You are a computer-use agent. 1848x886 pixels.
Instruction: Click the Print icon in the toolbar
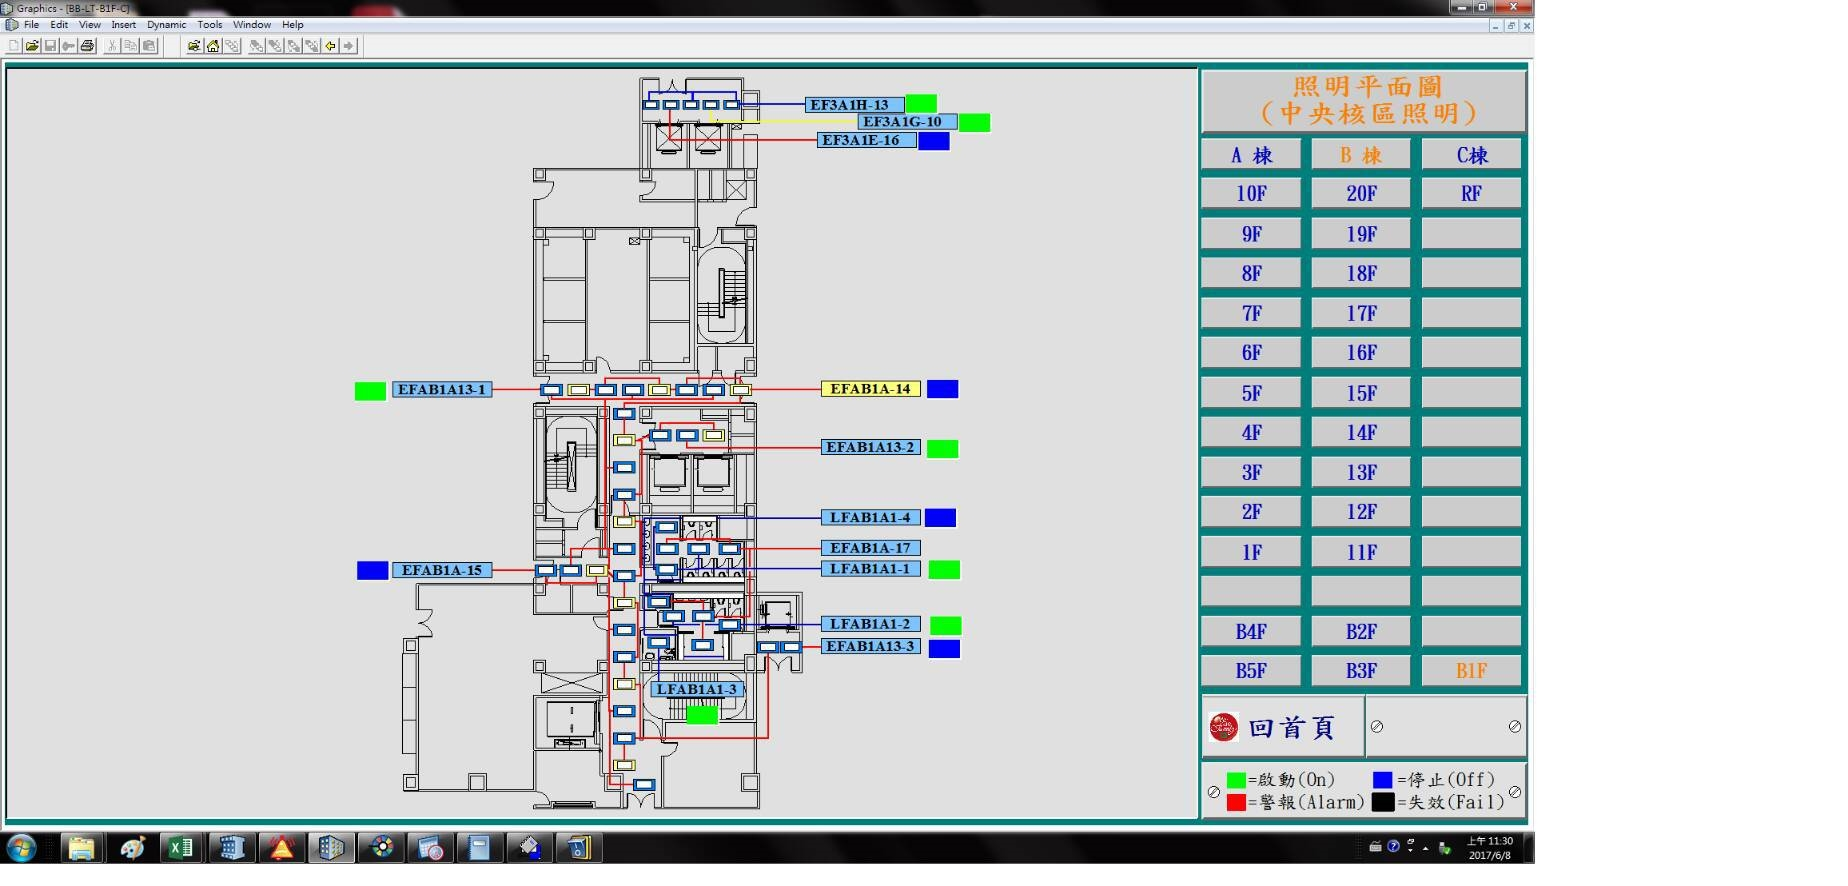click(87, 46)
